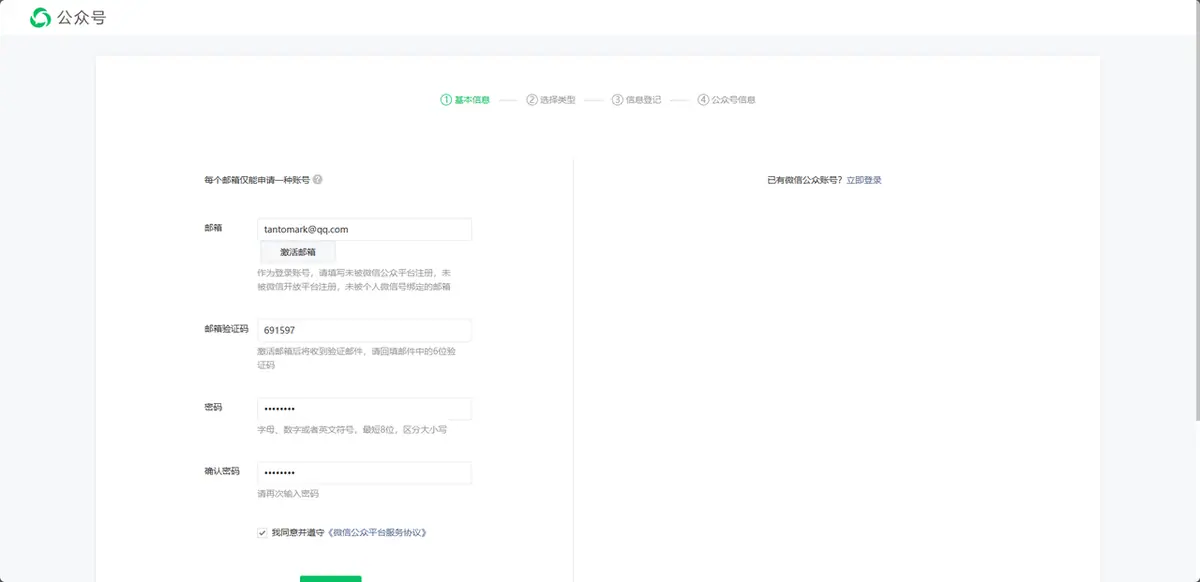Click the 激活邮箱 button

click(x=298, y=252)
